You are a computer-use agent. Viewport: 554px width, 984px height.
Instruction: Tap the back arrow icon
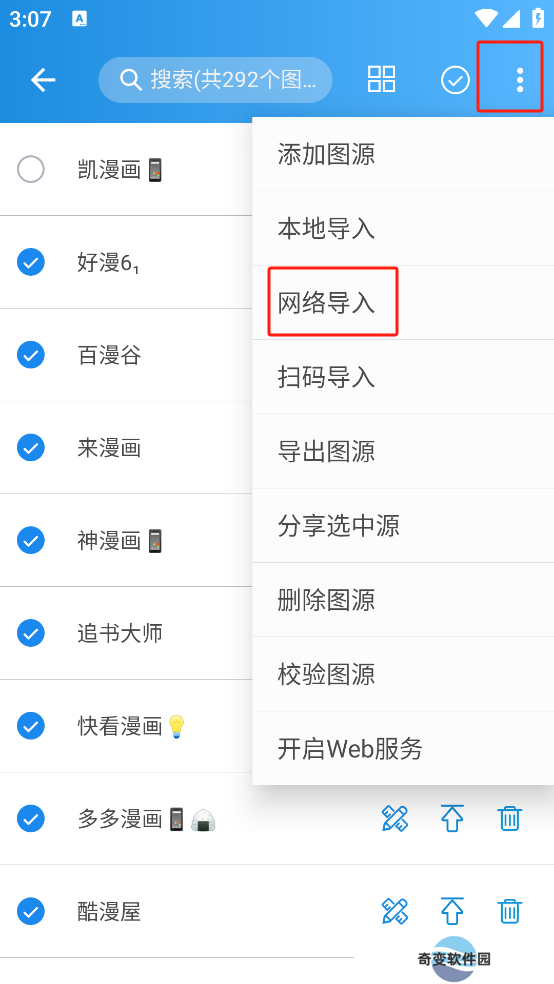click(43, 80)
